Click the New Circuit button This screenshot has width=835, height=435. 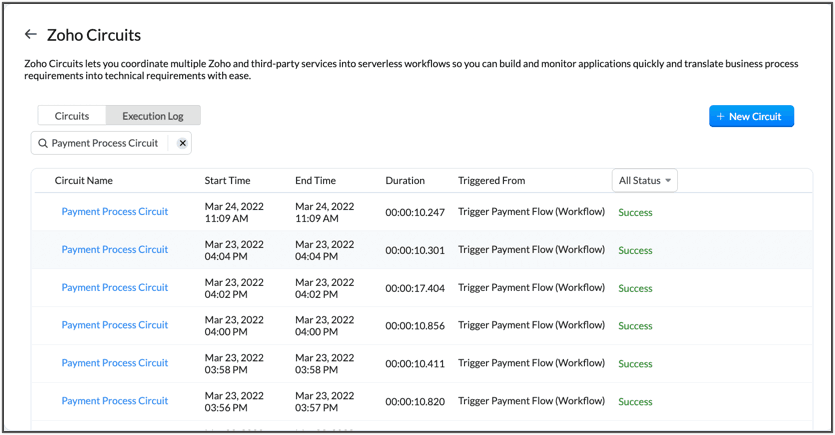(751, 116)
